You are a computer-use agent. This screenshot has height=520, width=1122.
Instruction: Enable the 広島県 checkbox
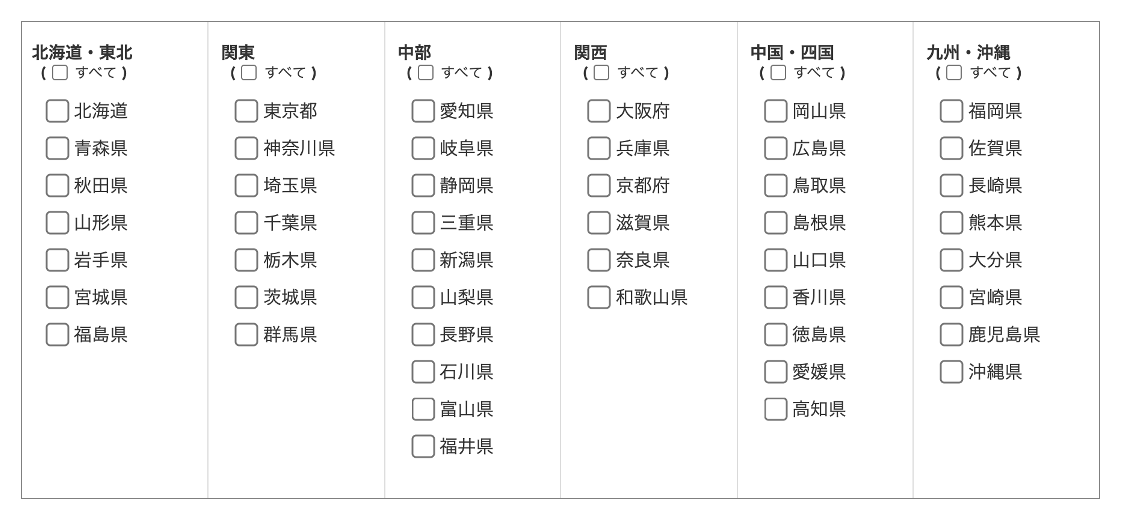(x=776, y=148)
